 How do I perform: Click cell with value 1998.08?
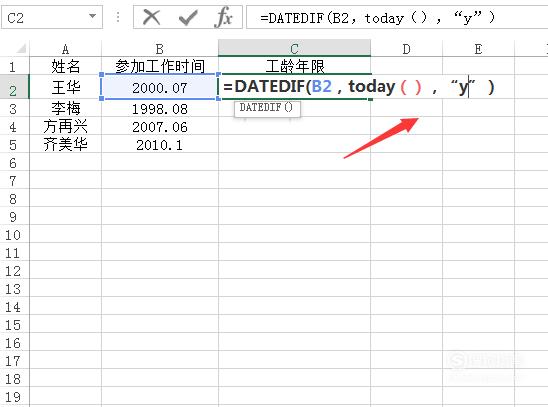(160, 109)
